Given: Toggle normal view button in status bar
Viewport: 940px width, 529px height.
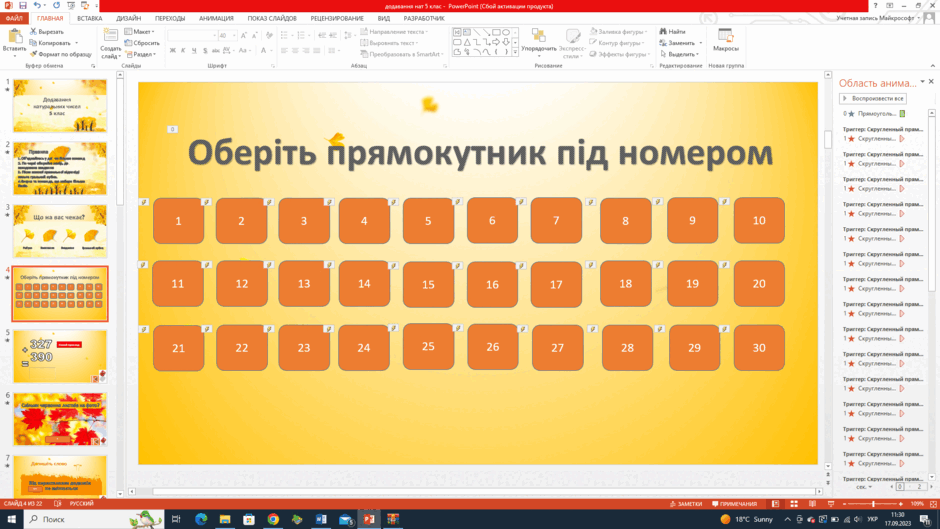Looking at the screenshot, I should [x=775, y=504].
